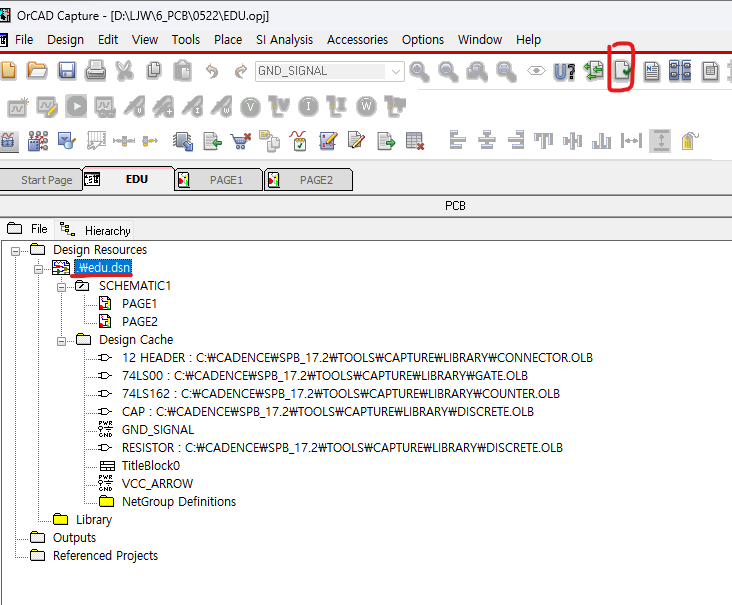Collapse the Design Cache folder node
732x605 pixels.
coord(62,341)
